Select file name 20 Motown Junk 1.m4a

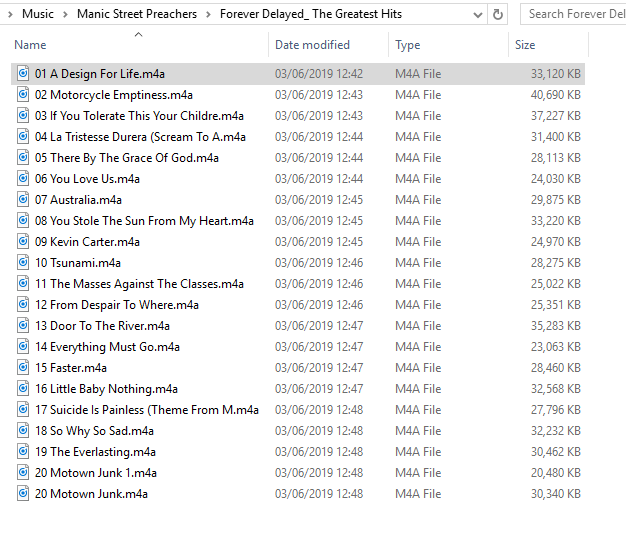[96, 473]
